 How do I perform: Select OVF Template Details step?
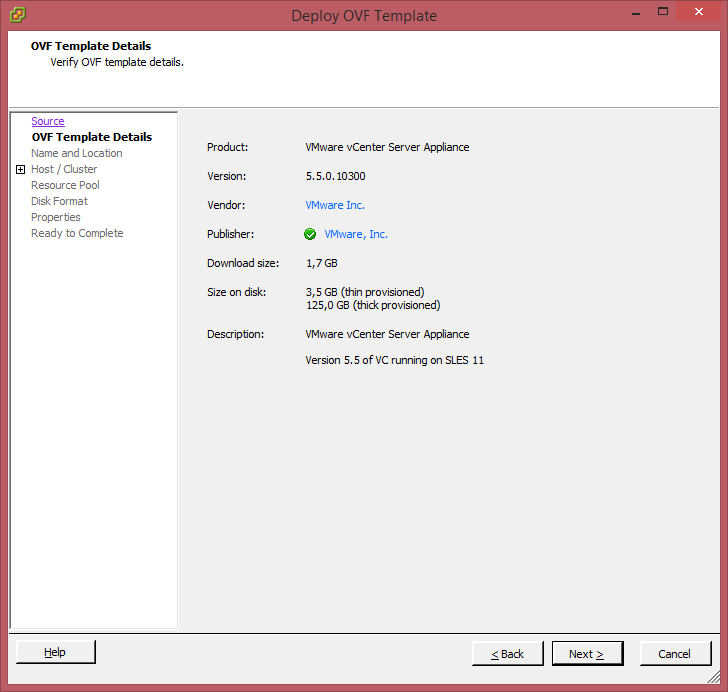91,137
